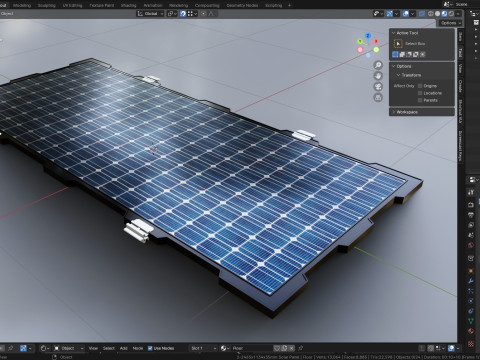
Task: Open the Add menu in node editor
Action: point(124,348)
